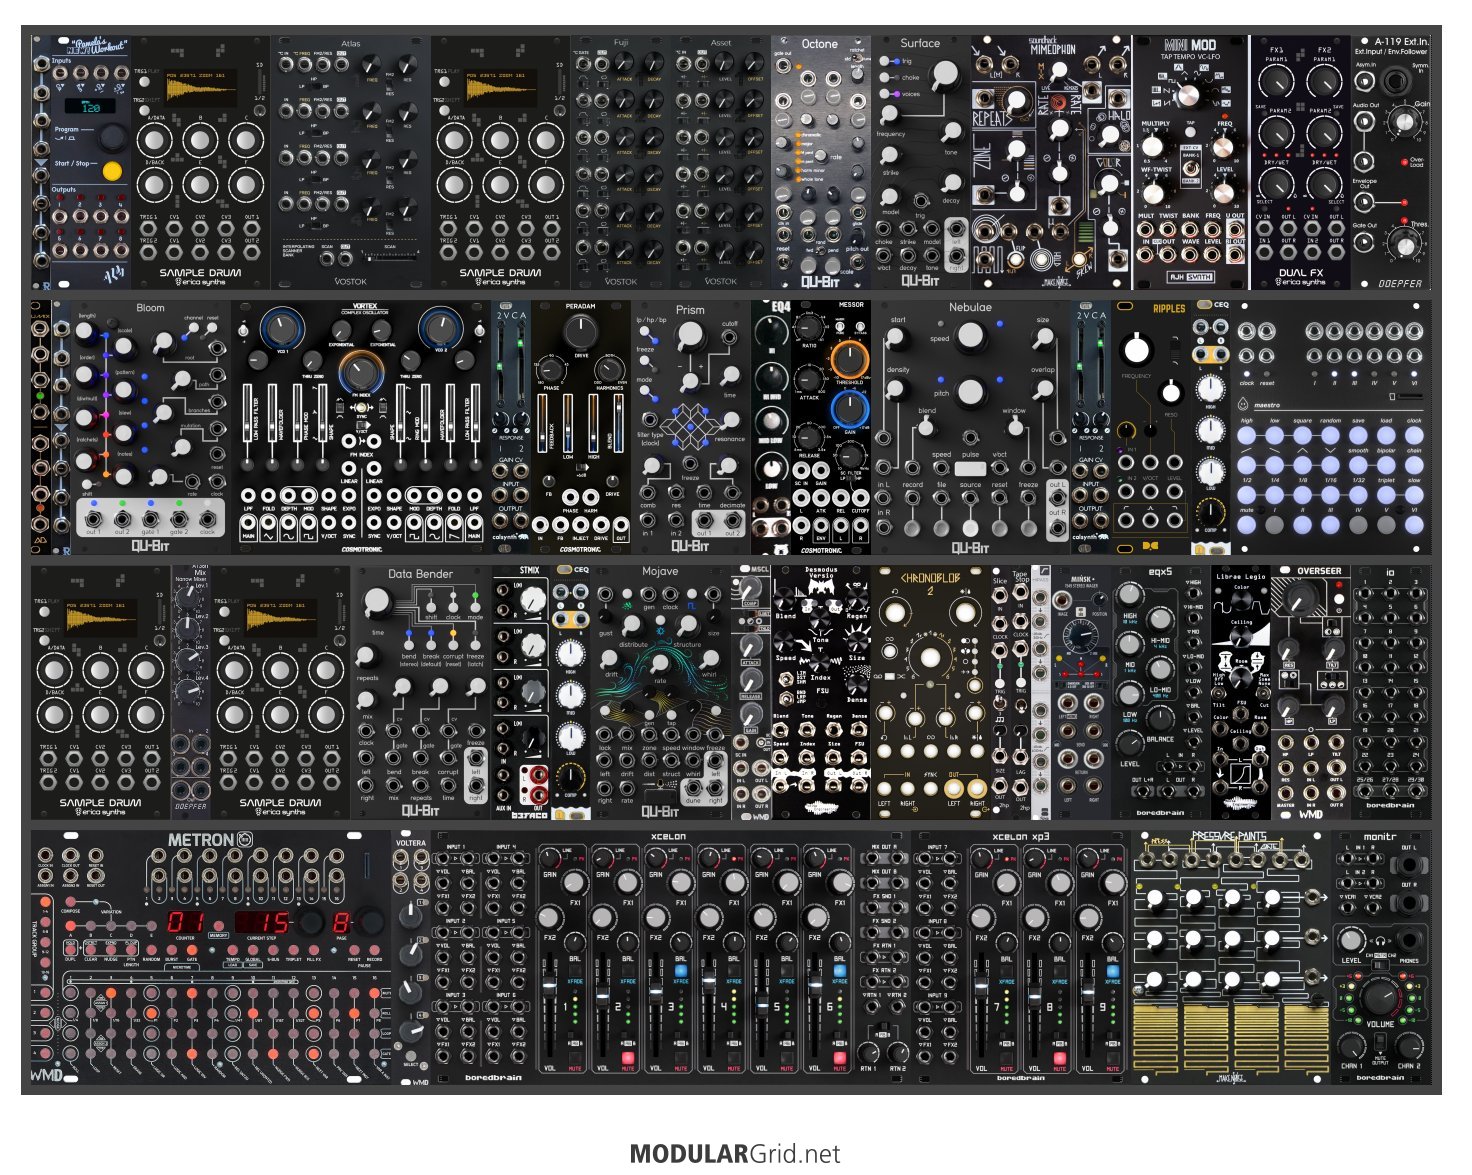Click the Metron page display showing 8
The image size is (1472, 1175).
pos(341,923)
